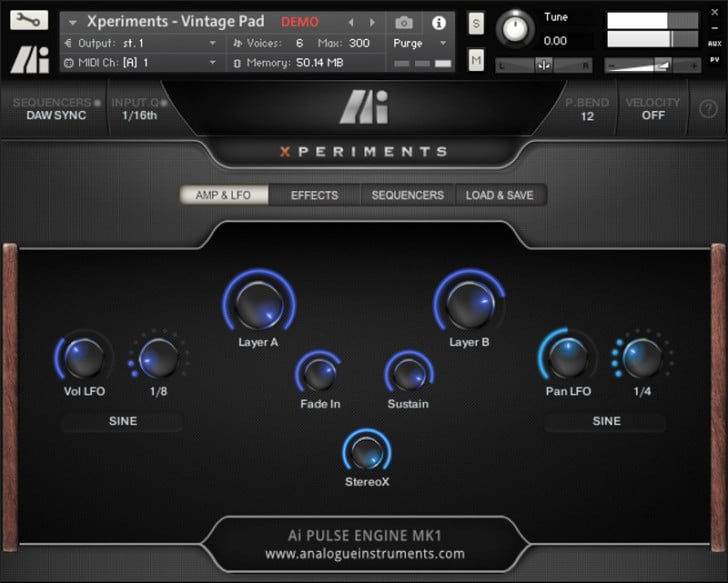
Task: Click www.analogueinstruments.com link
Action: 364,554
